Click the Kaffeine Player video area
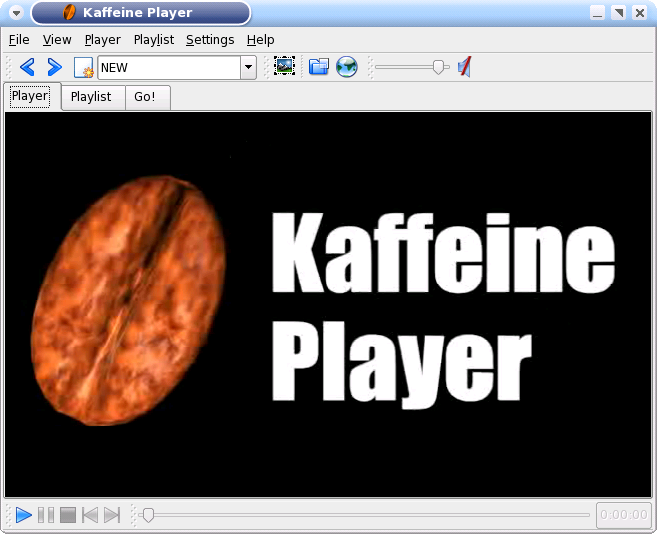This screenshot has height=534, width=657. (328, 304)
